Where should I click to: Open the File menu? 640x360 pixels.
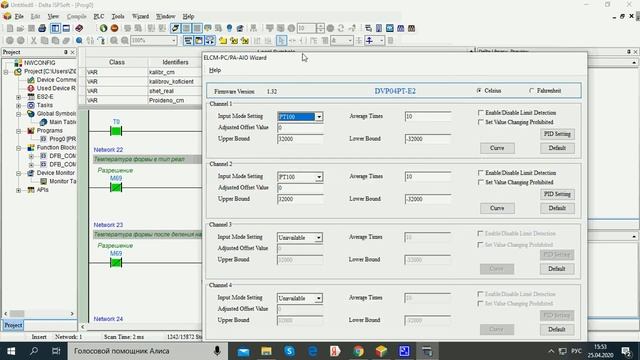19,16
